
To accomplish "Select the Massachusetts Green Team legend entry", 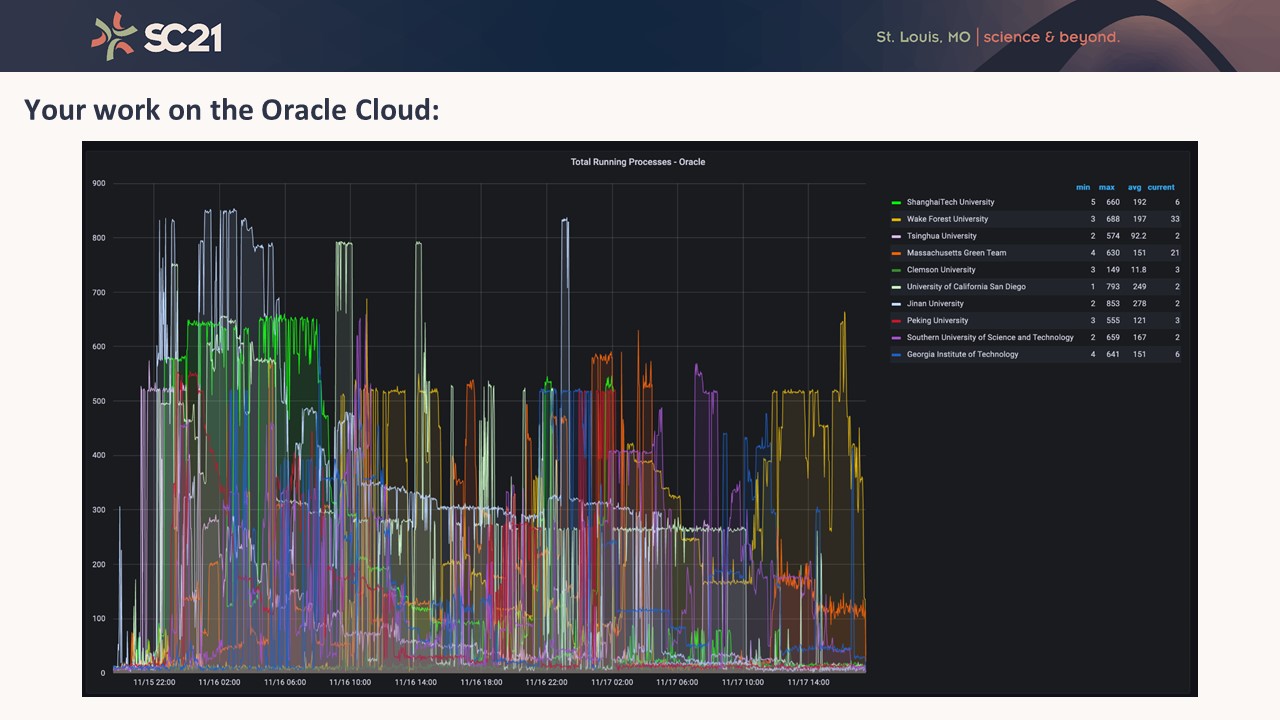I will tap(956, 253).
